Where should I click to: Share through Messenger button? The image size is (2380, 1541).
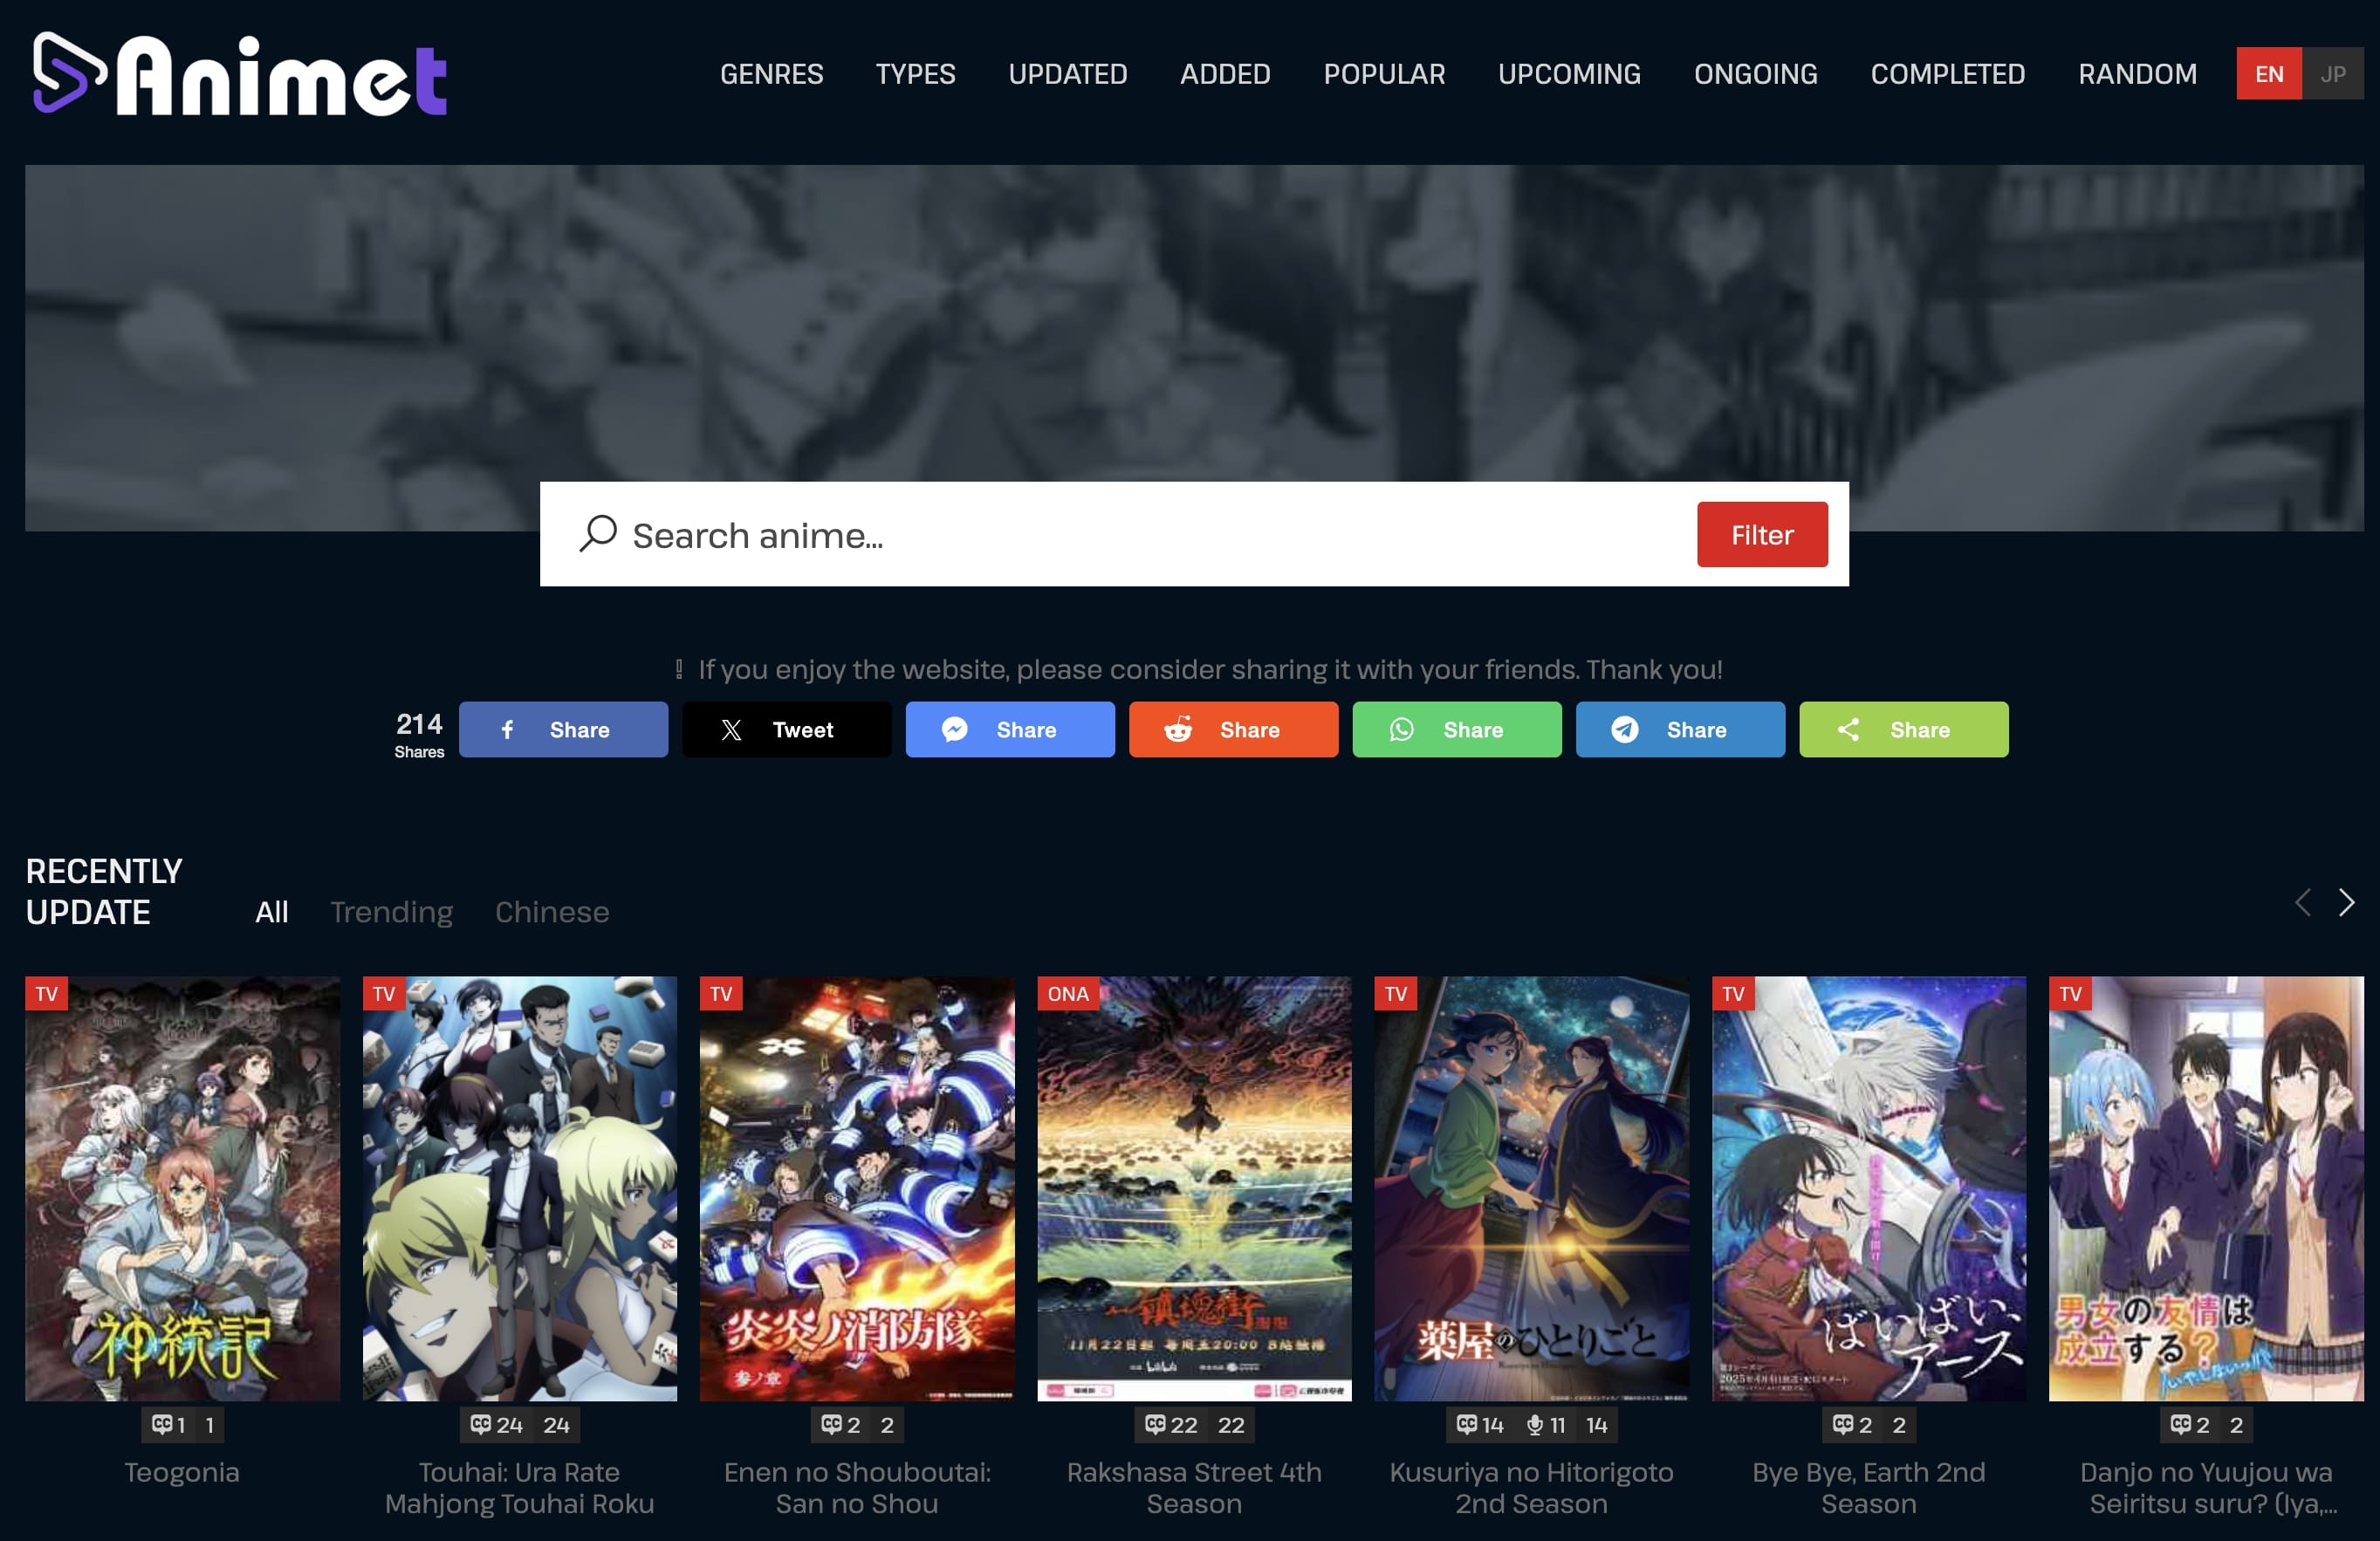(x=1010, y=729)
